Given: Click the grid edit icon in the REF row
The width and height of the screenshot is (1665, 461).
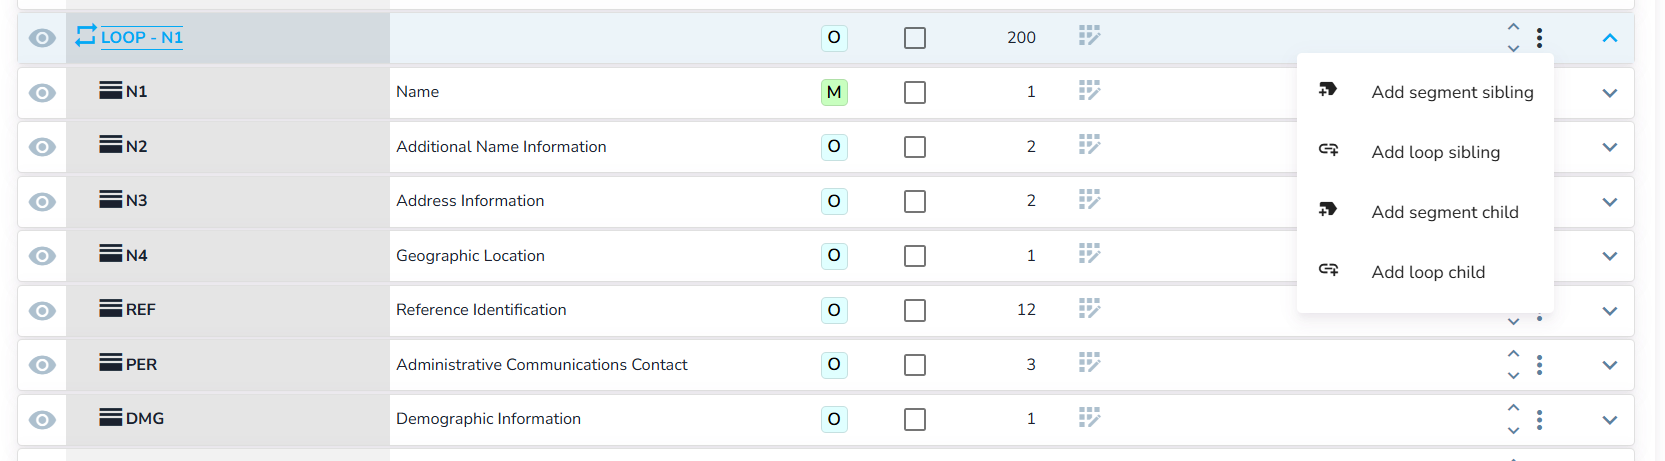Looking at the screenshot, I should 1089,309.
